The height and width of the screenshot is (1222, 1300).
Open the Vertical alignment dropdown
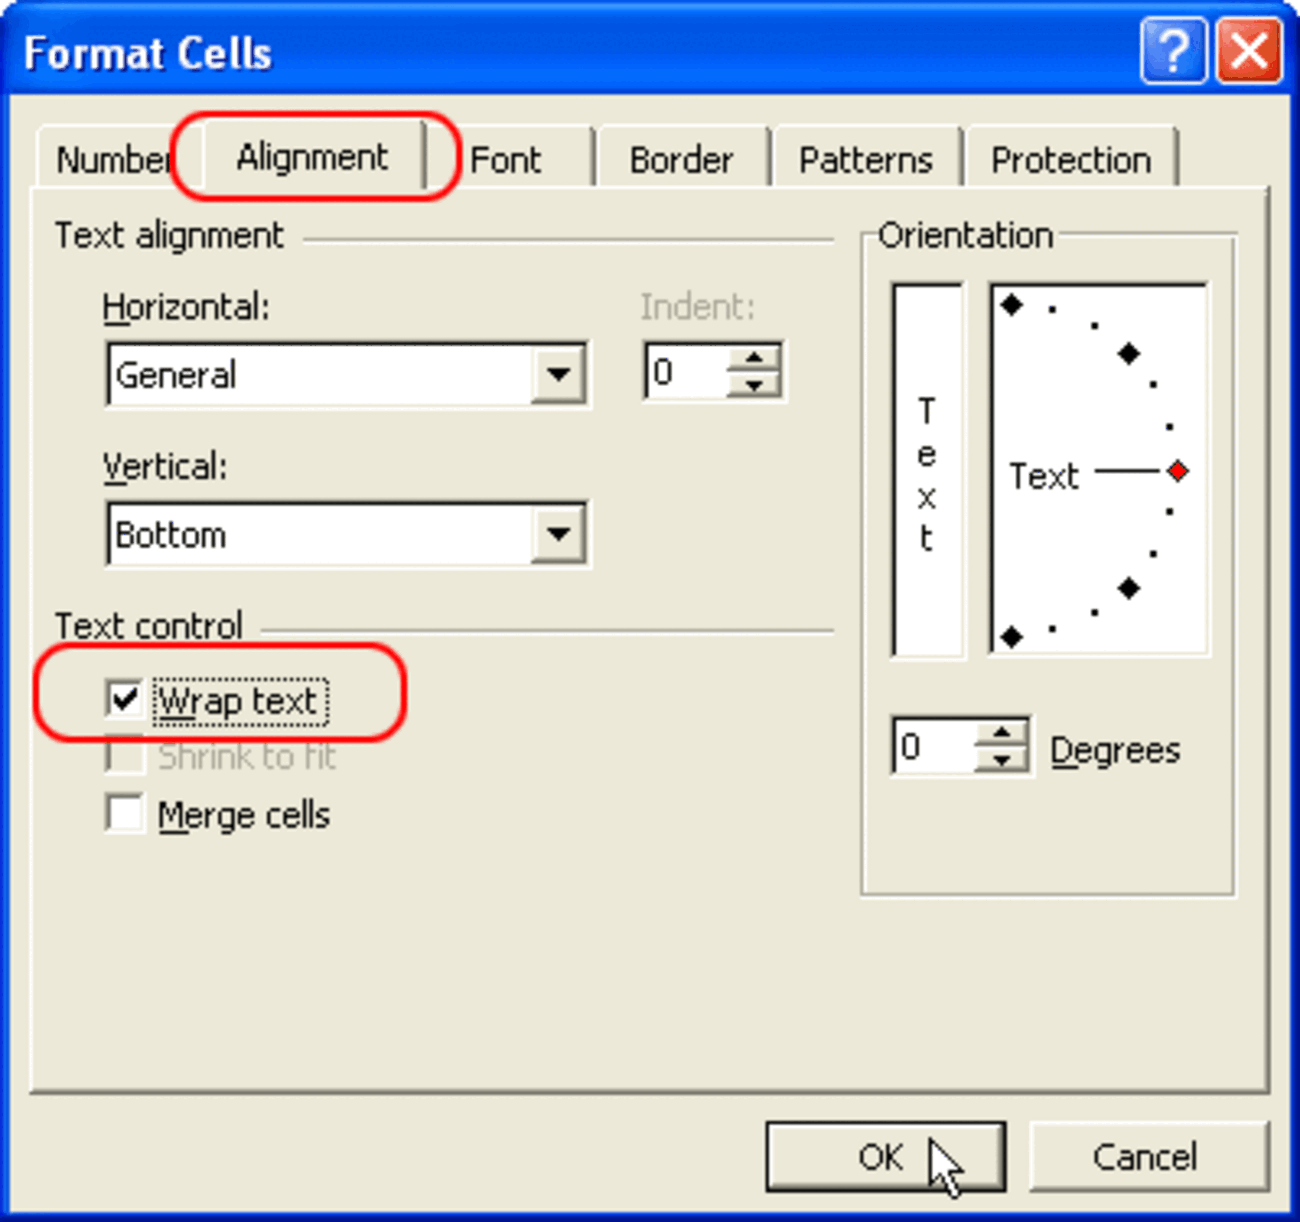point(558,534)
